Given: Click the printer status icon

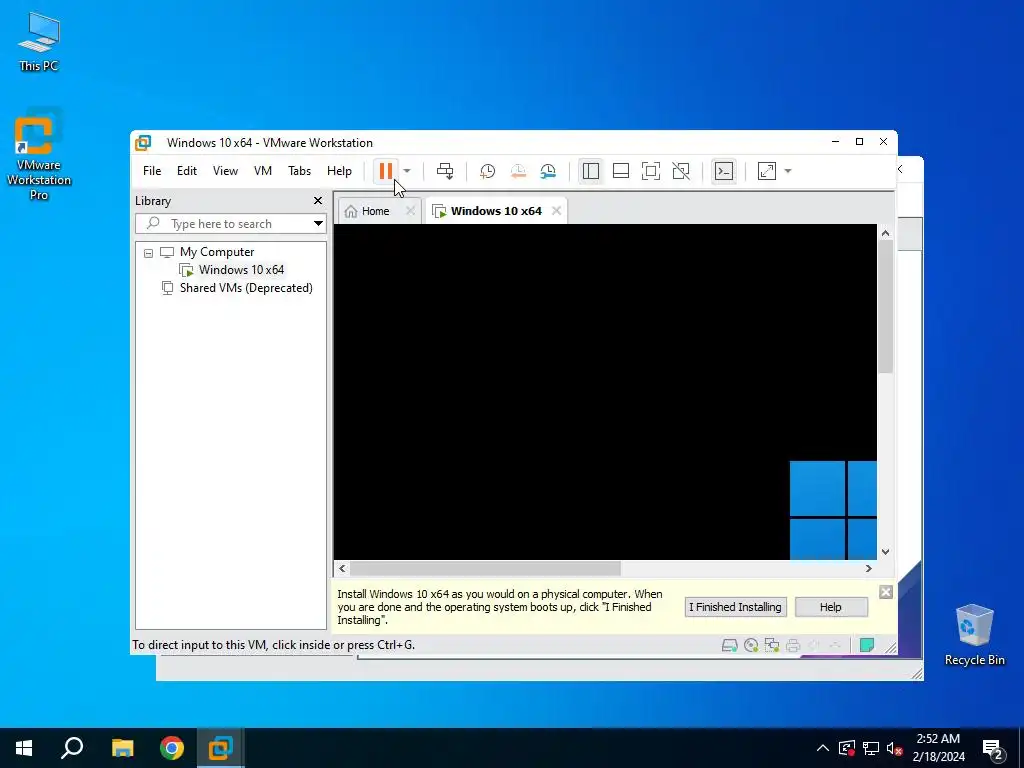Looking at the screenshot, I should 793,646.
